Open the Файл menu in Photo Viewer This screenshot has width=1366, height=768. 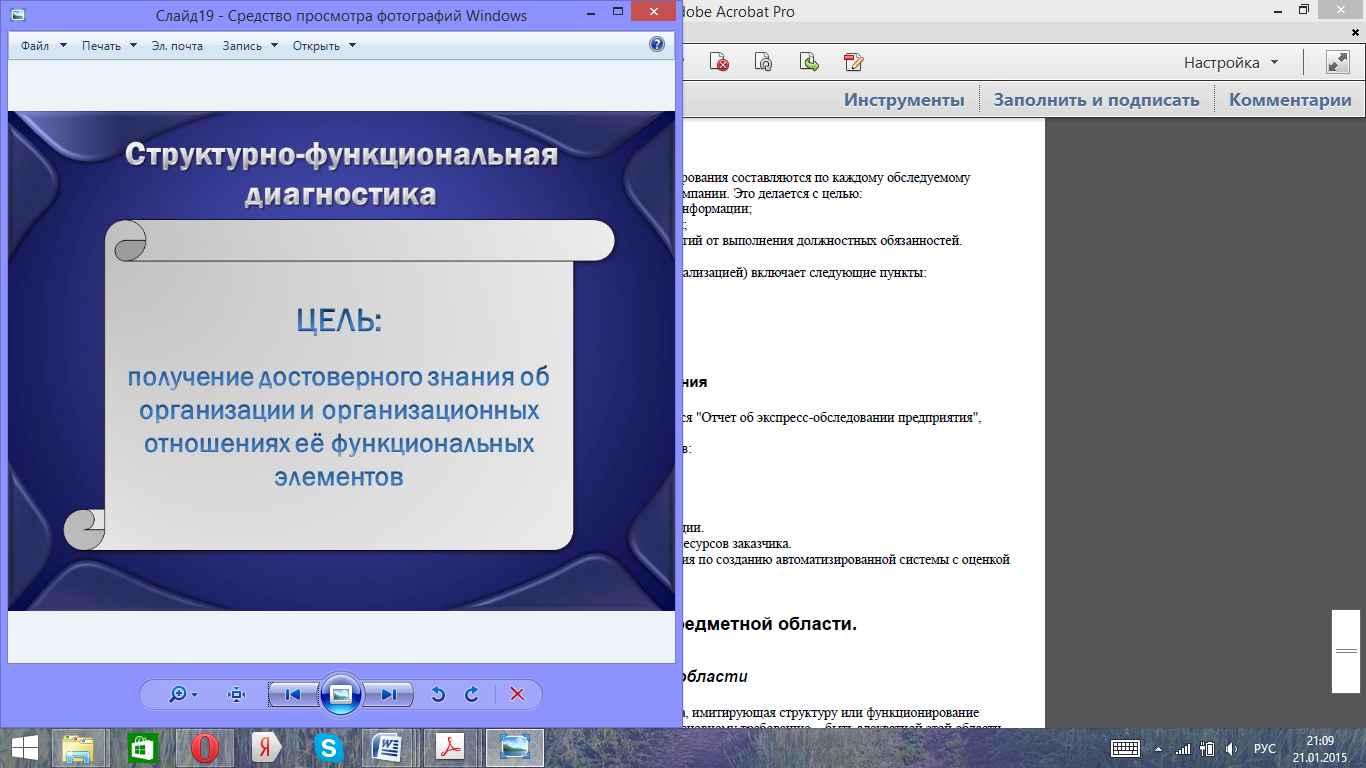(x=43, y=45)
